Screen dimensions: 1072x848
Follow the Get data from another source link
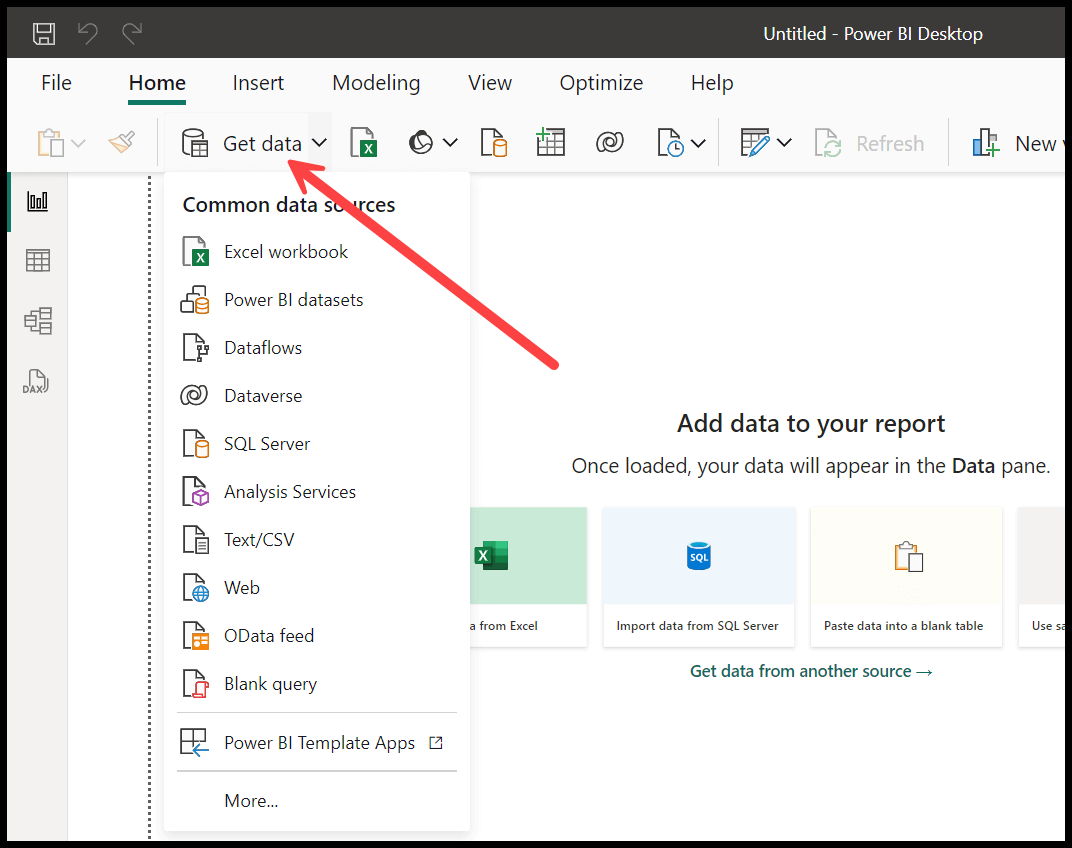point(811,672)
